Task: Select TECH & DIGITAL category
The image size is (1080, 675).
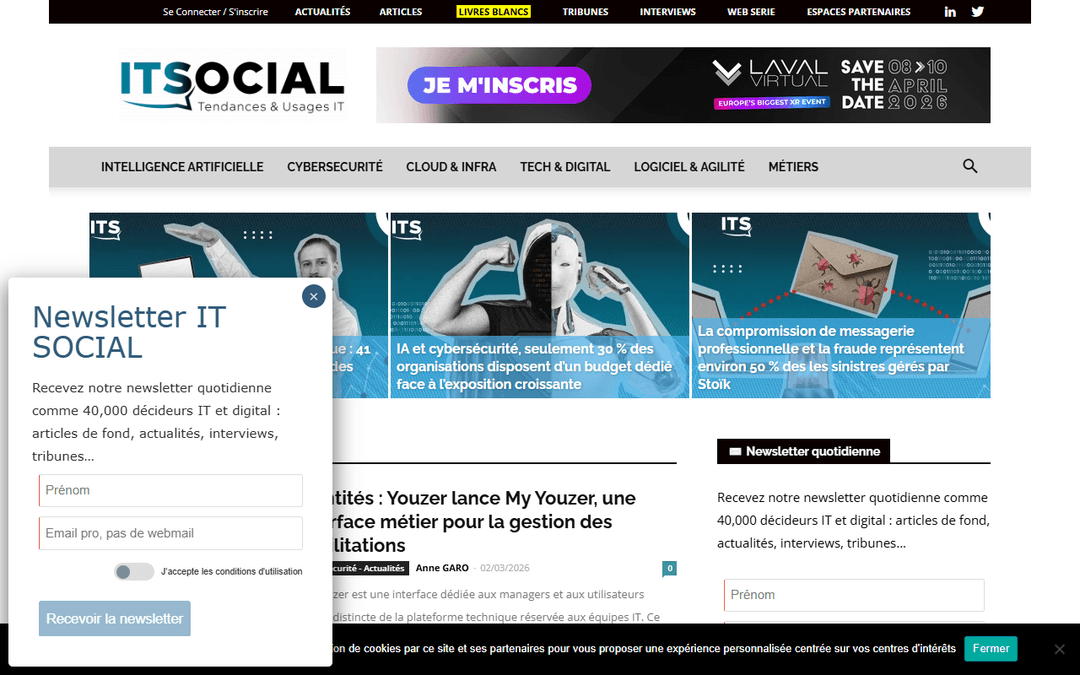Action: click(x=565, y=167)
